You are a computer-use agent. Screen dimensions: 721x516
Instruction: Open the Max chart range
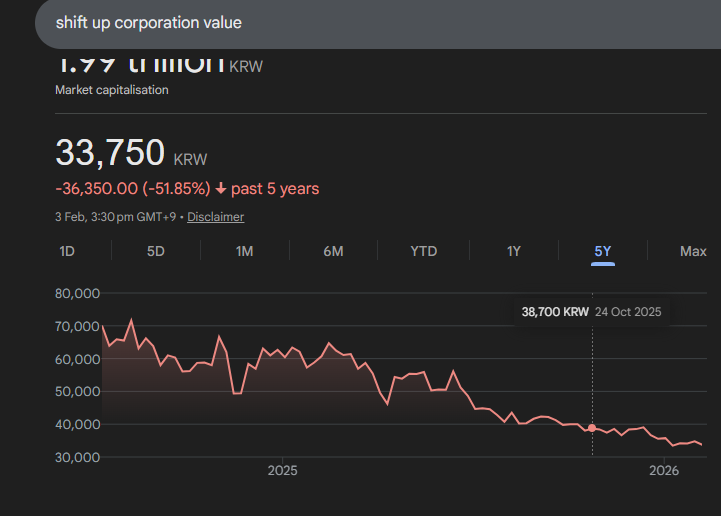click(693, 251)
